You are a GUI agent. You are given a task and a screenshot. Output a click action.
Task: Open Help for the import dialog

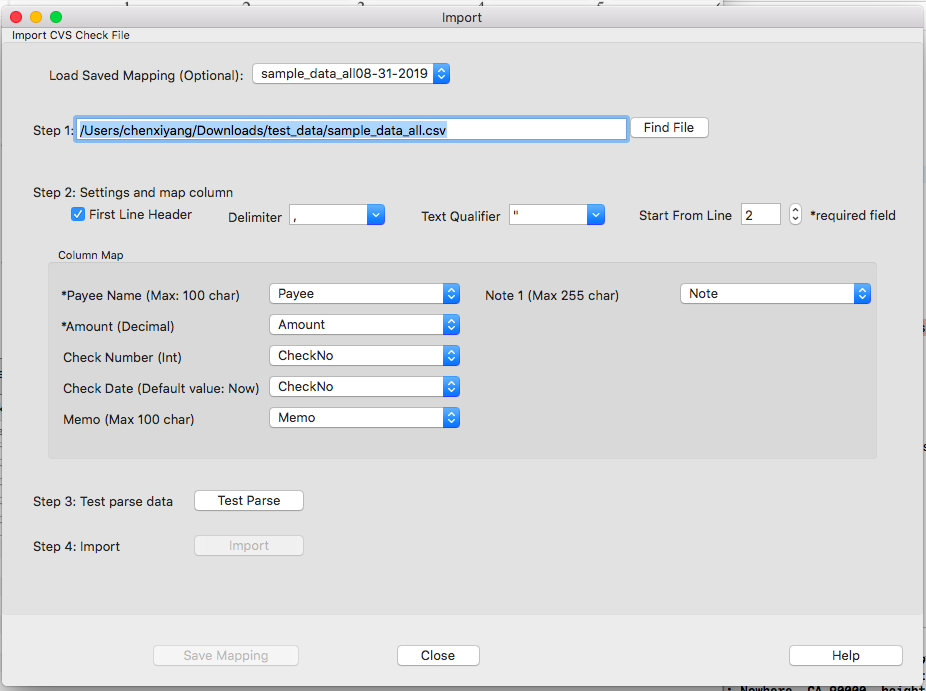coord(845,656)
